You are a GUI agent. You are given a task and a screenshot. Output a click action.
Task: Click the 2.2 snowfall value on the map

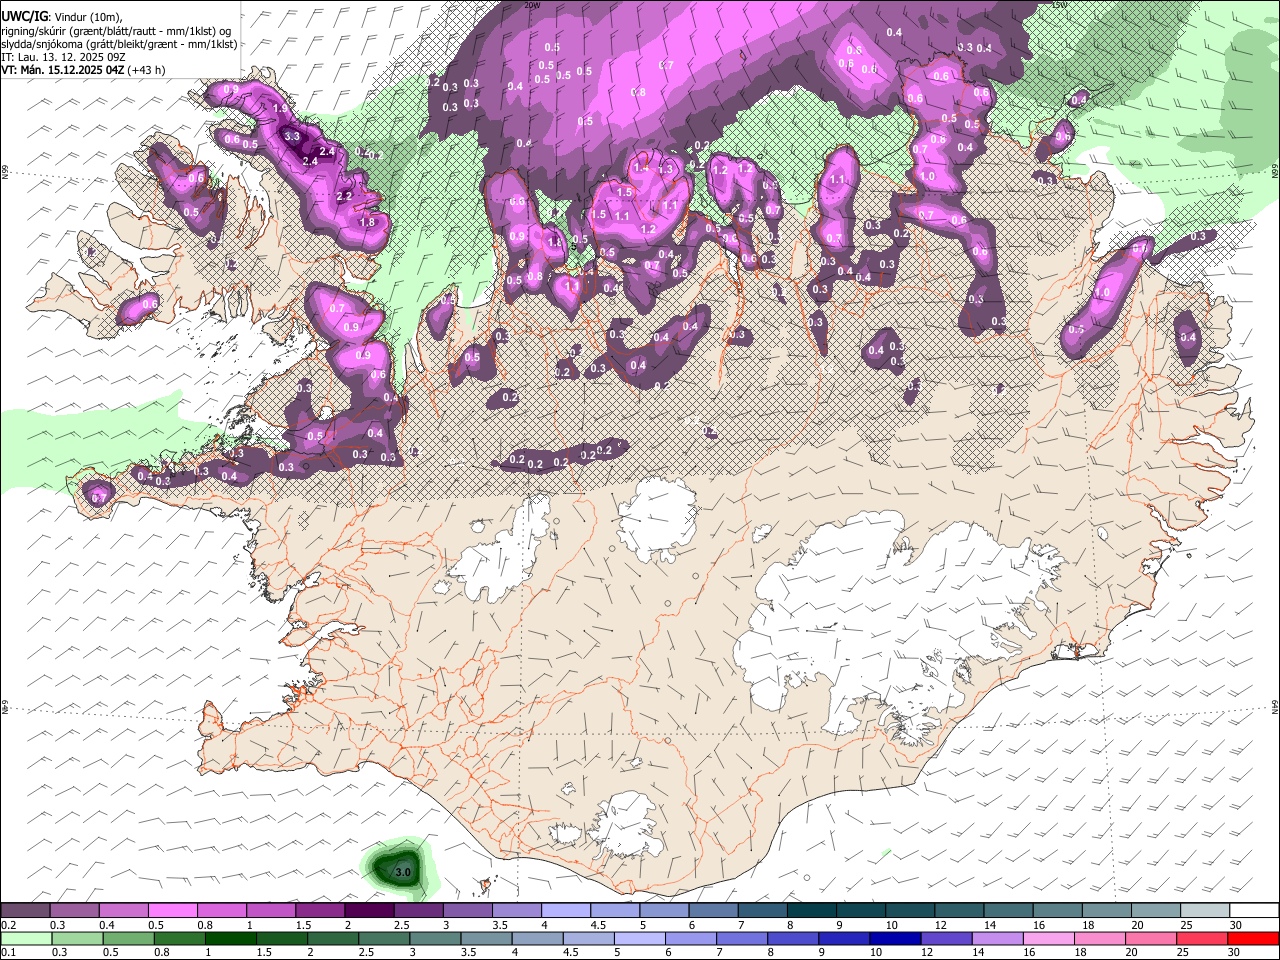coord(345,196)
